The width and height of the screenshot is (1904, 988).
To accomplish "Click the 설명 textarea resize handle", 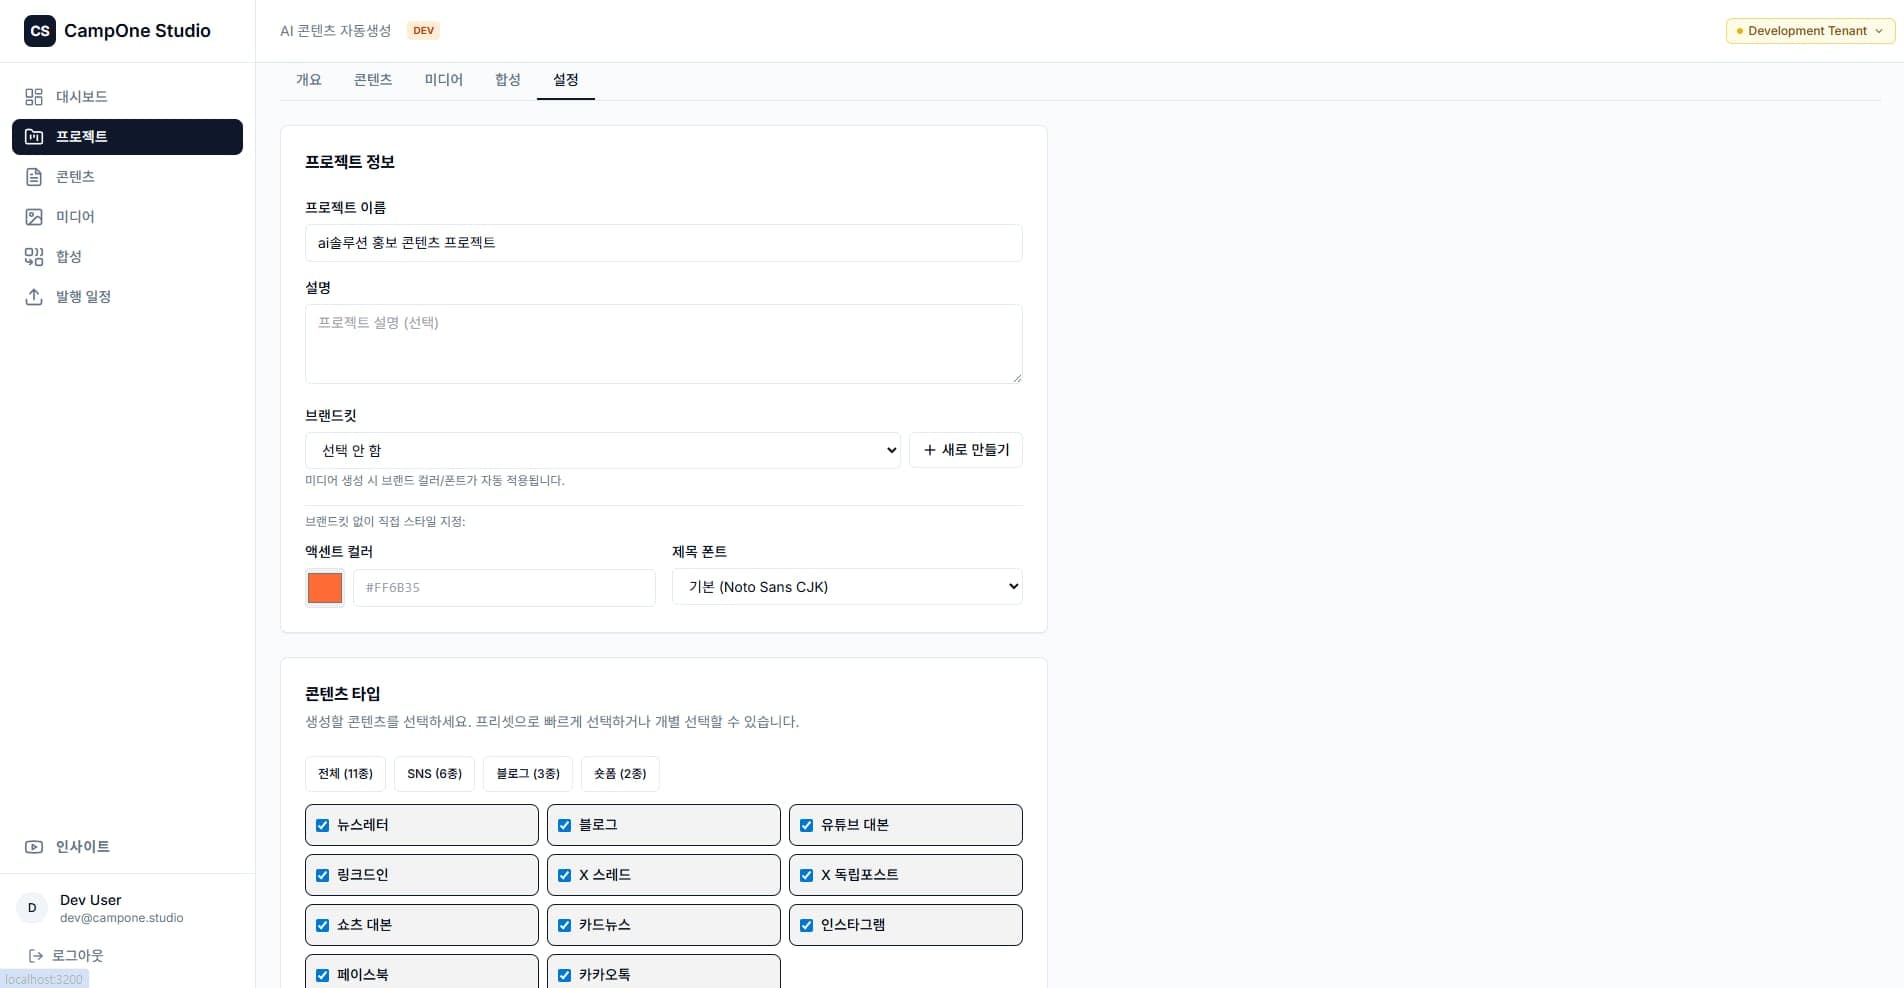I will 1017,378.
